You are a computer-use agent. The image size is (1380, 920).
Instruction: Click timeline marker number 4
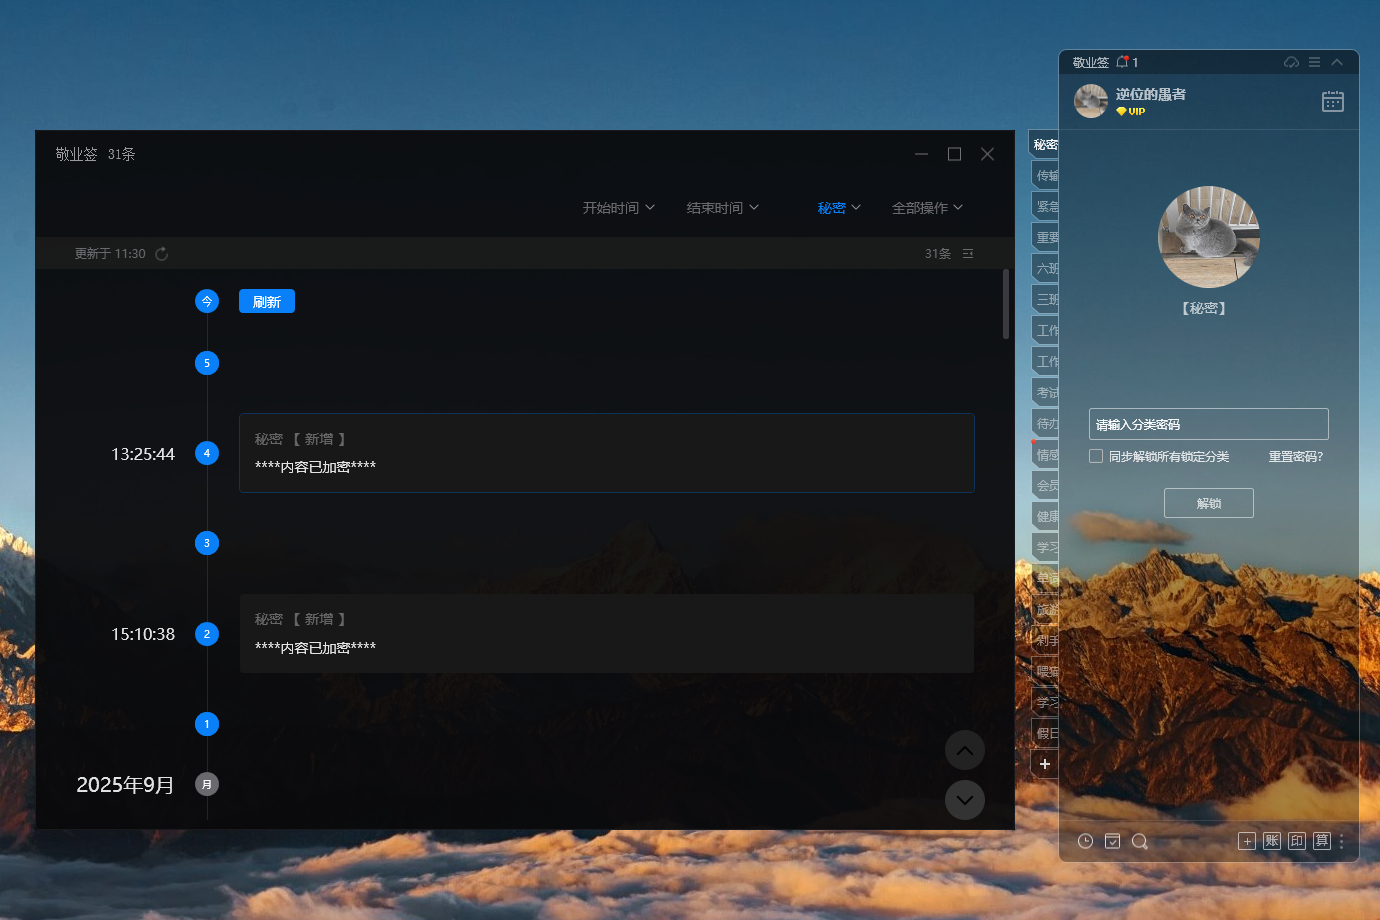click(207, 453)
